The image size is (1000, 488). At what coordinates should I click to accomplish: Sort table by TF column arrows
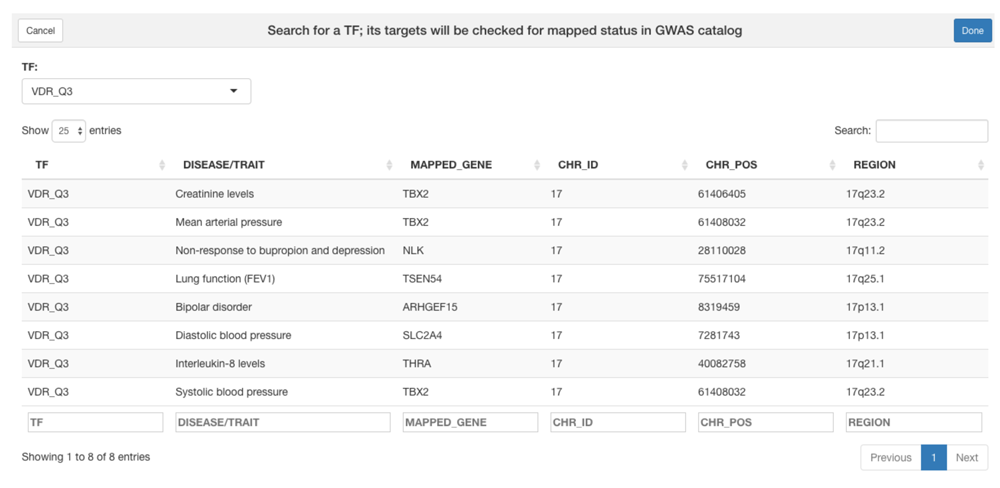162,165
